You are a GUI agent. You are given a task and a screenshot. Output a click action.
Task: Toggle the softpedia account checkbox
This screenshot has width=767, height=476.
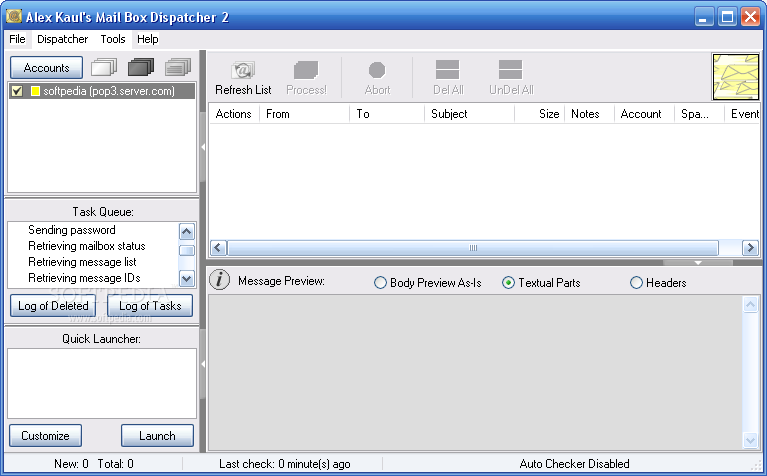pyautogui.click(x=17, y=91)
